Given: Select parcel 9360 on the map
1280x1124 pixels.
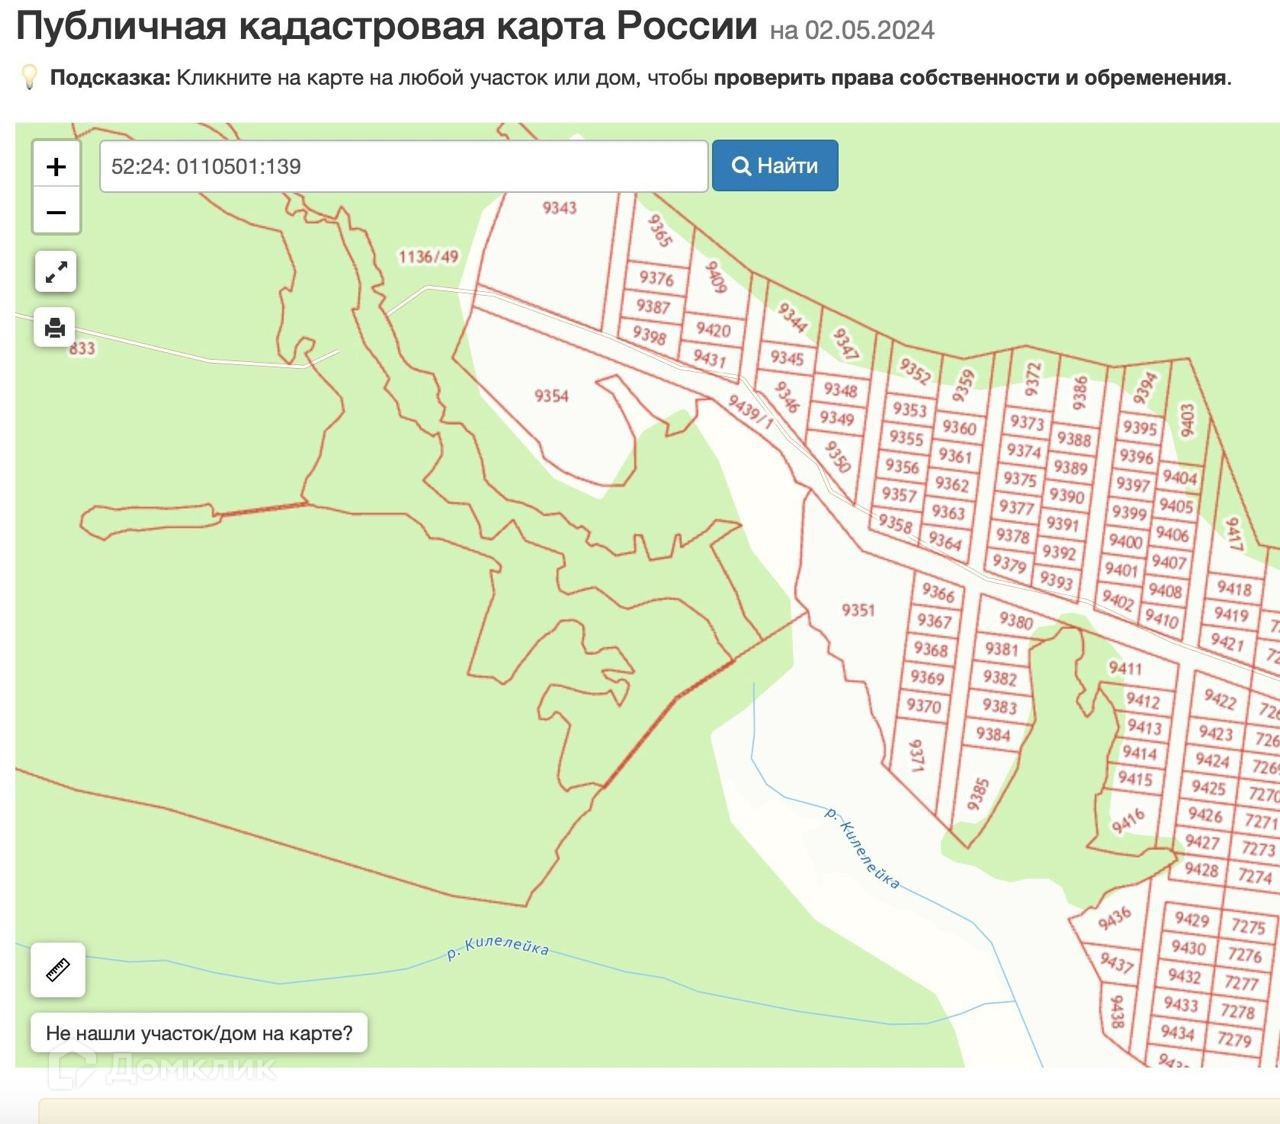Looking at the screenshot, I should pyautogui.click(x=959, y=428).
